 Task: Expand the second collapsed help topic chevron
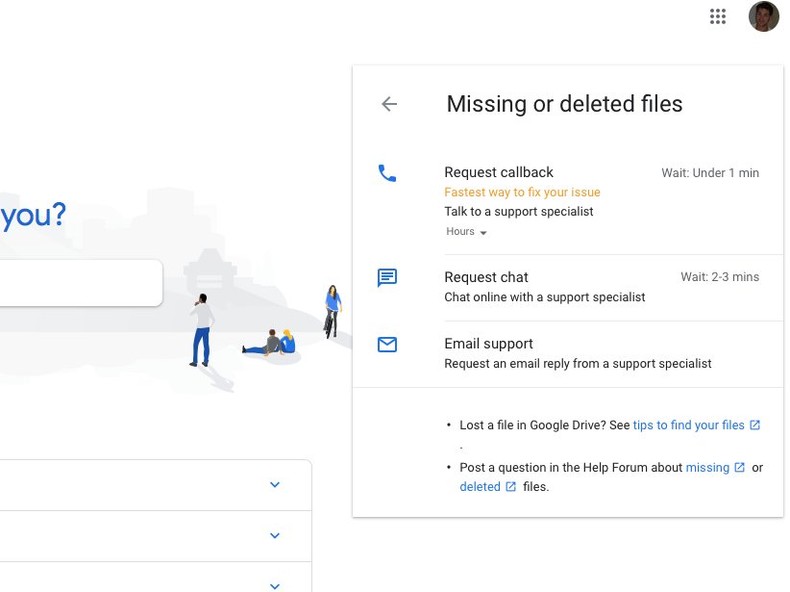[275, 536]
